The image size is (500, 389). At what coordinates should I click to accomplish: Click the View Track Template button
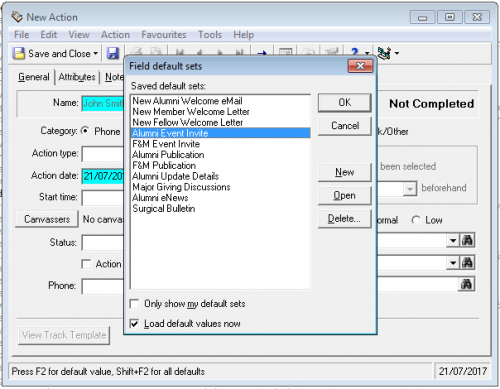pos(64,335)
